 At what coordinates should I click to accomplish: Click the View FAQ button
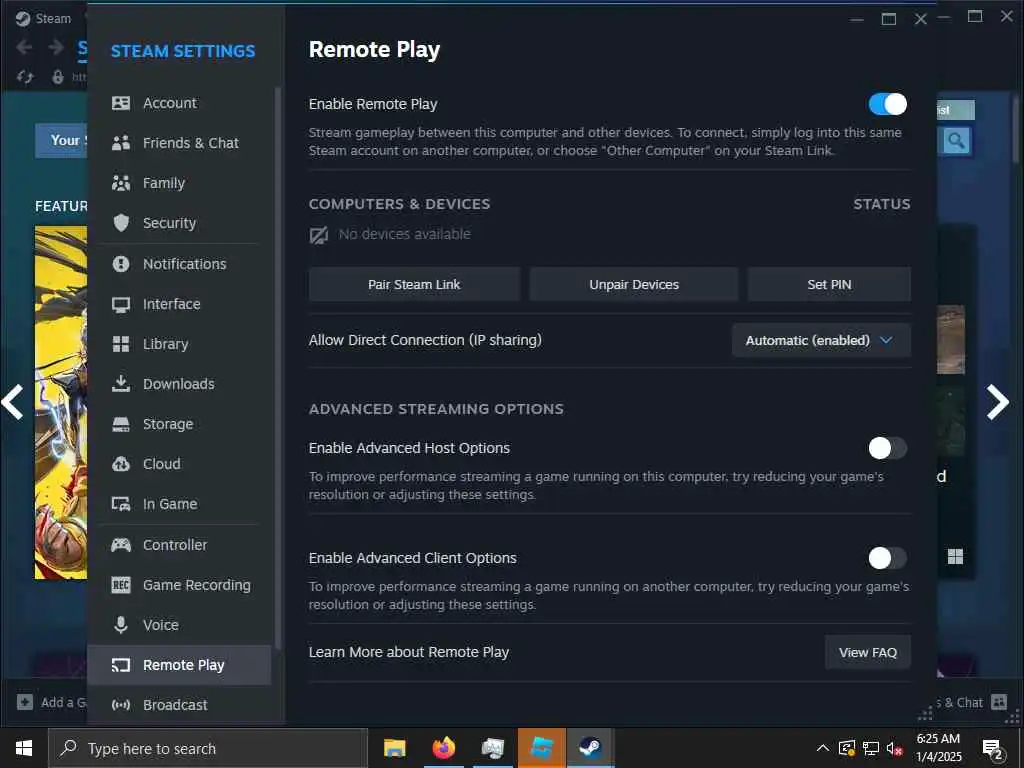[867, 652]
